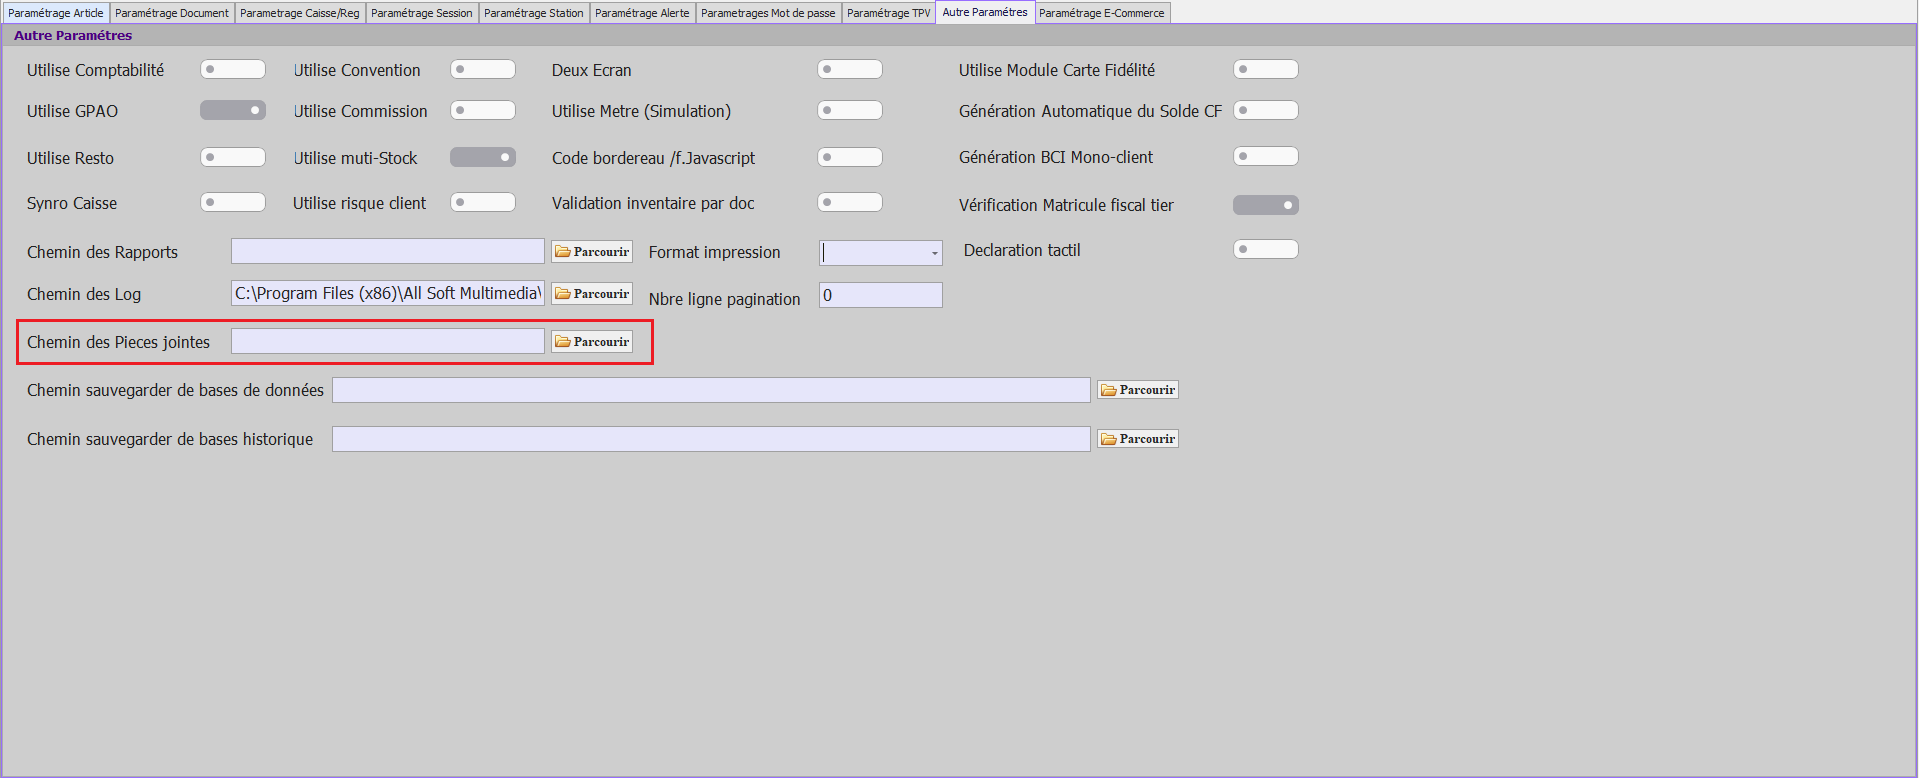Toggle Génération BCI Mono-client switch
Viewport: 1919px width, 778px height.
pos(1266,156)
